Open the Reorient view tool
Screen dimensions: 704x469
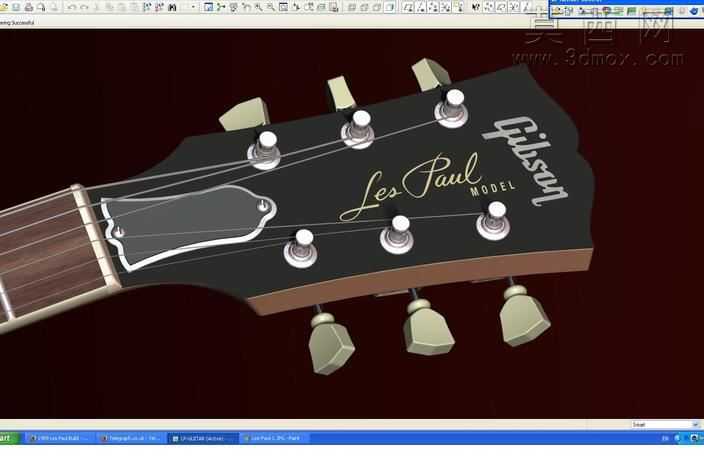click(296, 7)
